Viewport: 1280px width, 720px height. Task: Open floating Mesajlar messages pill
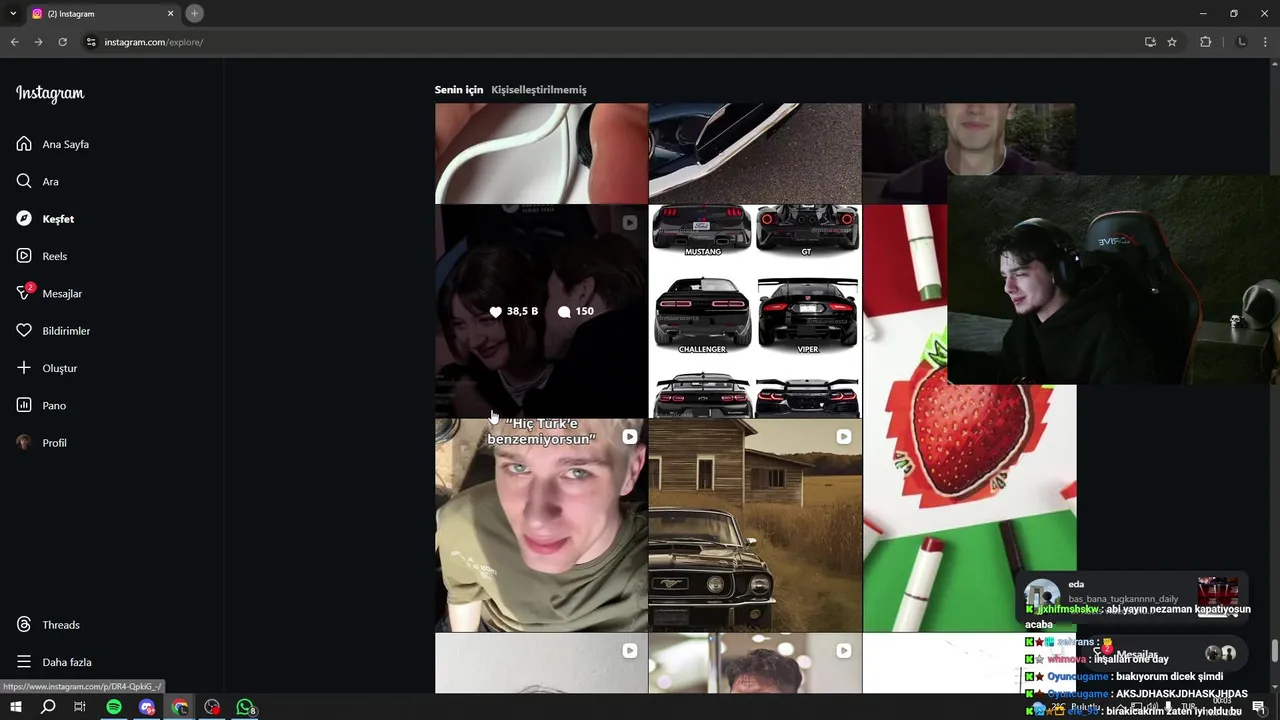click(1165, 654)
